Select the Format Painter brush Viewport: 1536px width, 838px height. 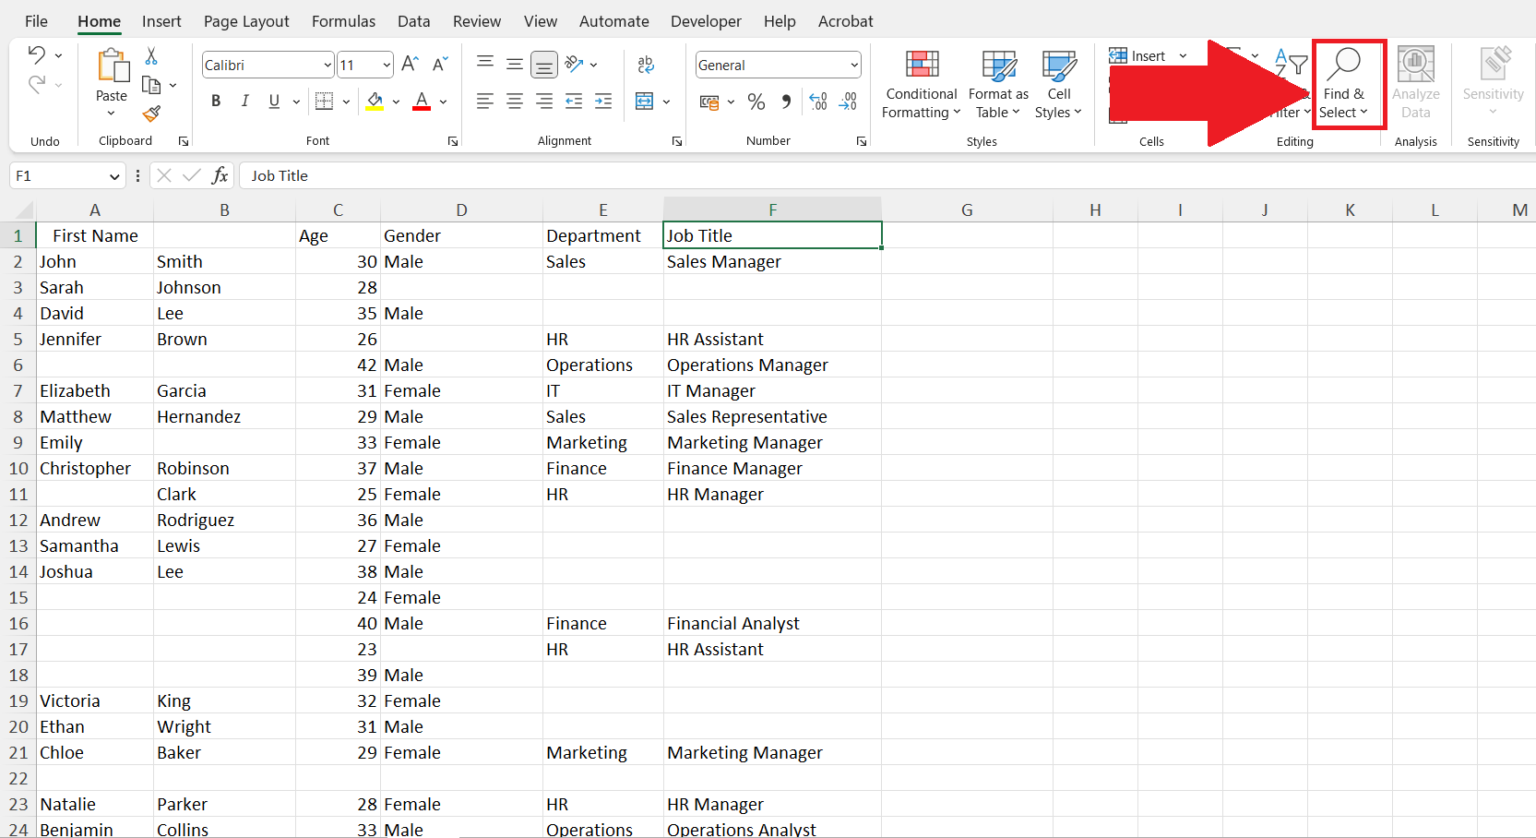point(151,114)
